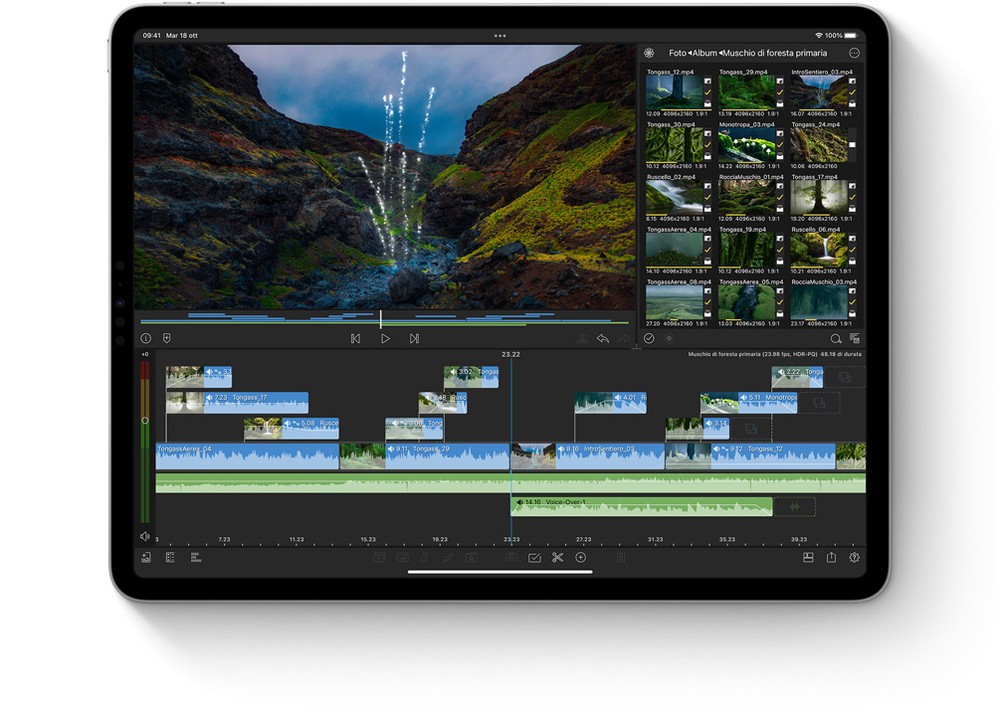This screenshot has height=721, width=1000.
Task: Click the undo arrow icon
Action: pos(603,339)
